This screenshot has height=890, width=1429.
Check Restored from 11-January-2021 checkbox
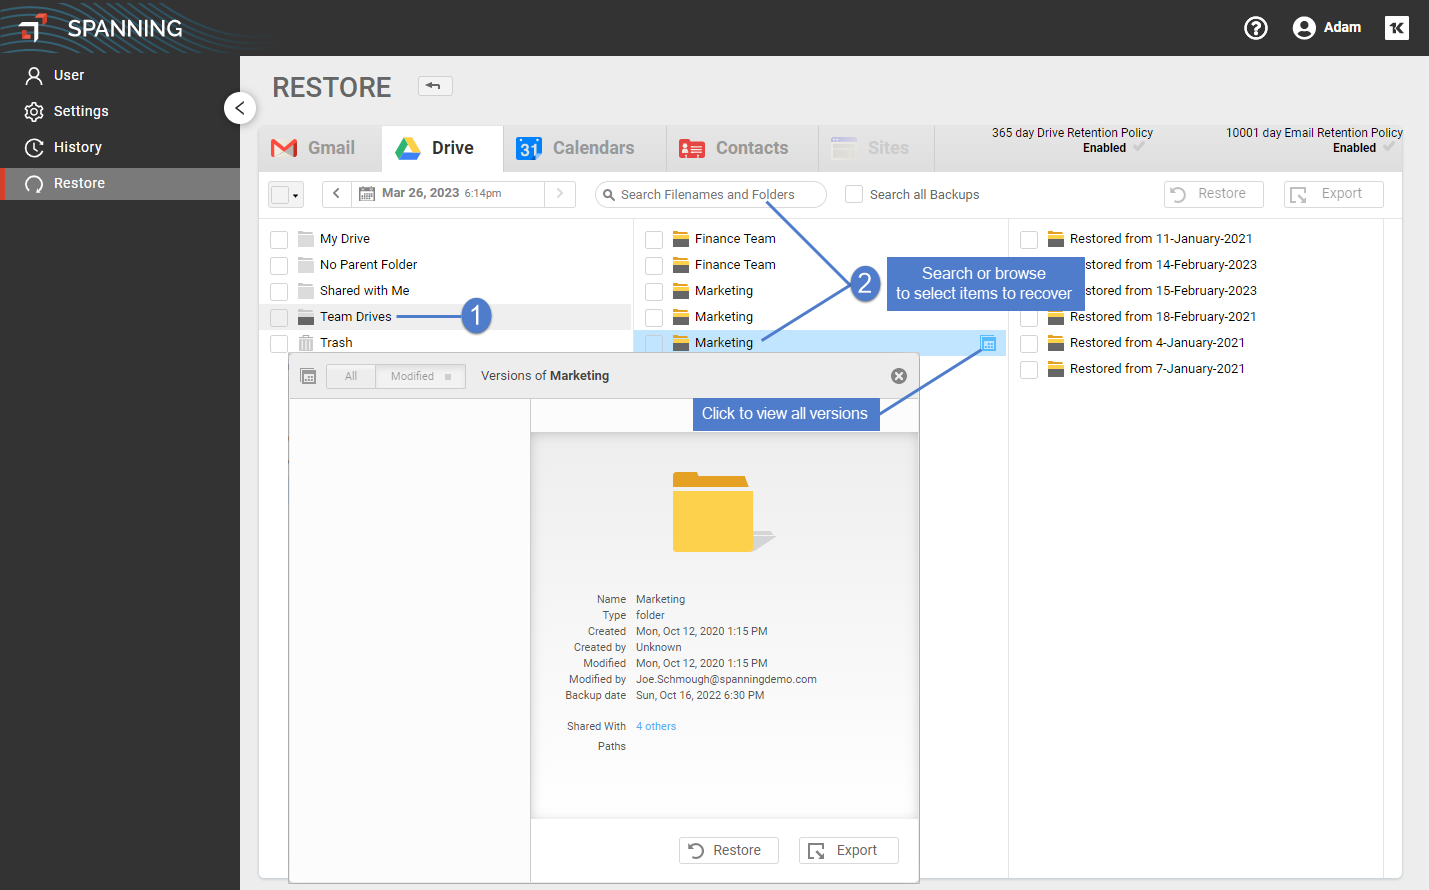pos(1029,239)
